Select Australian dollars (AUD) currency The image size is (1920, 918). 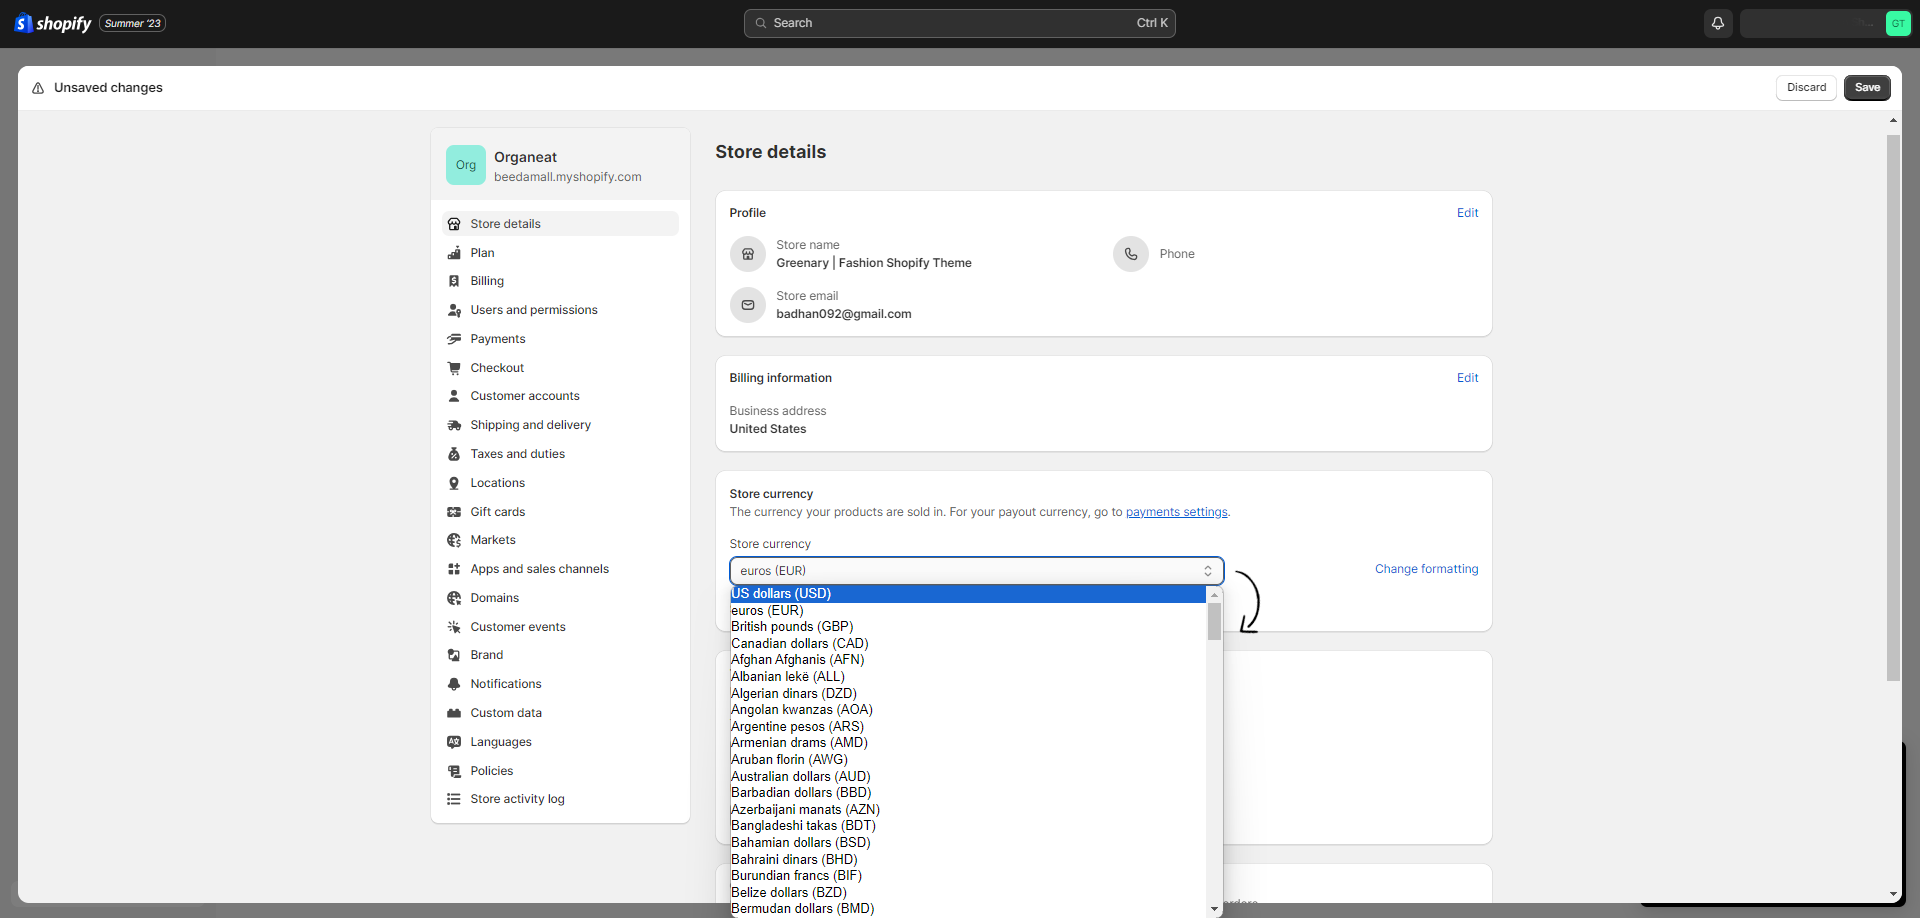click(968, 776)
